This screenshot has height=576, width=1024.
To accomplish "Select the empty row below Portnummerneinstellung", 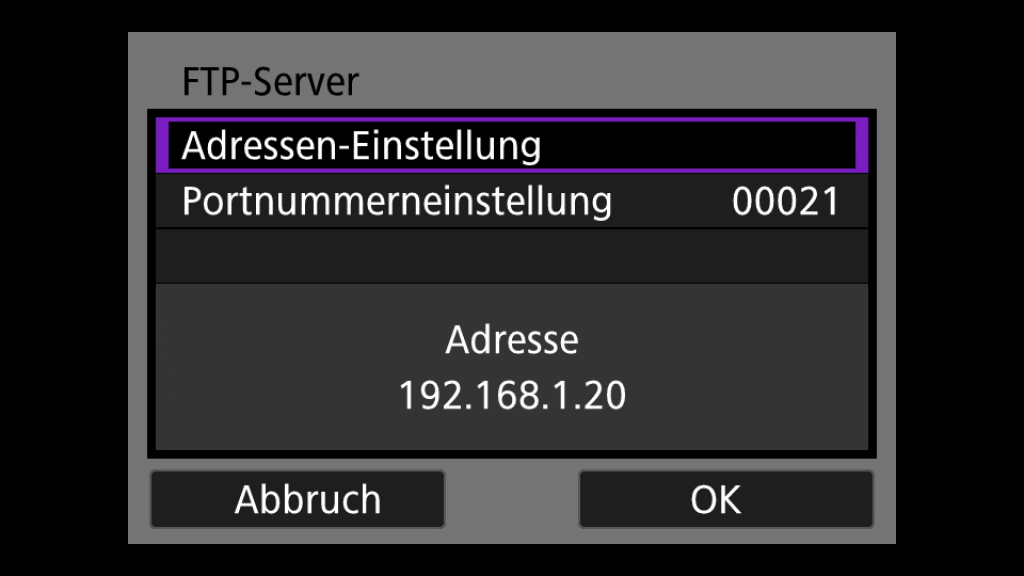I will pyautogui.click(x=512, y=256).
